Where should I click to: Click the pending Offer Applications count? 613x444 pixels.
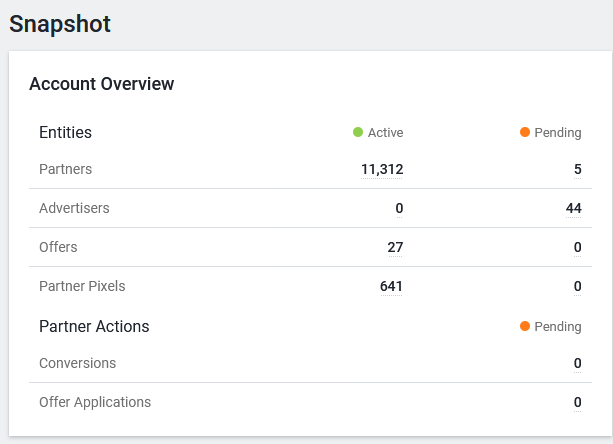[x=577, y=402]
